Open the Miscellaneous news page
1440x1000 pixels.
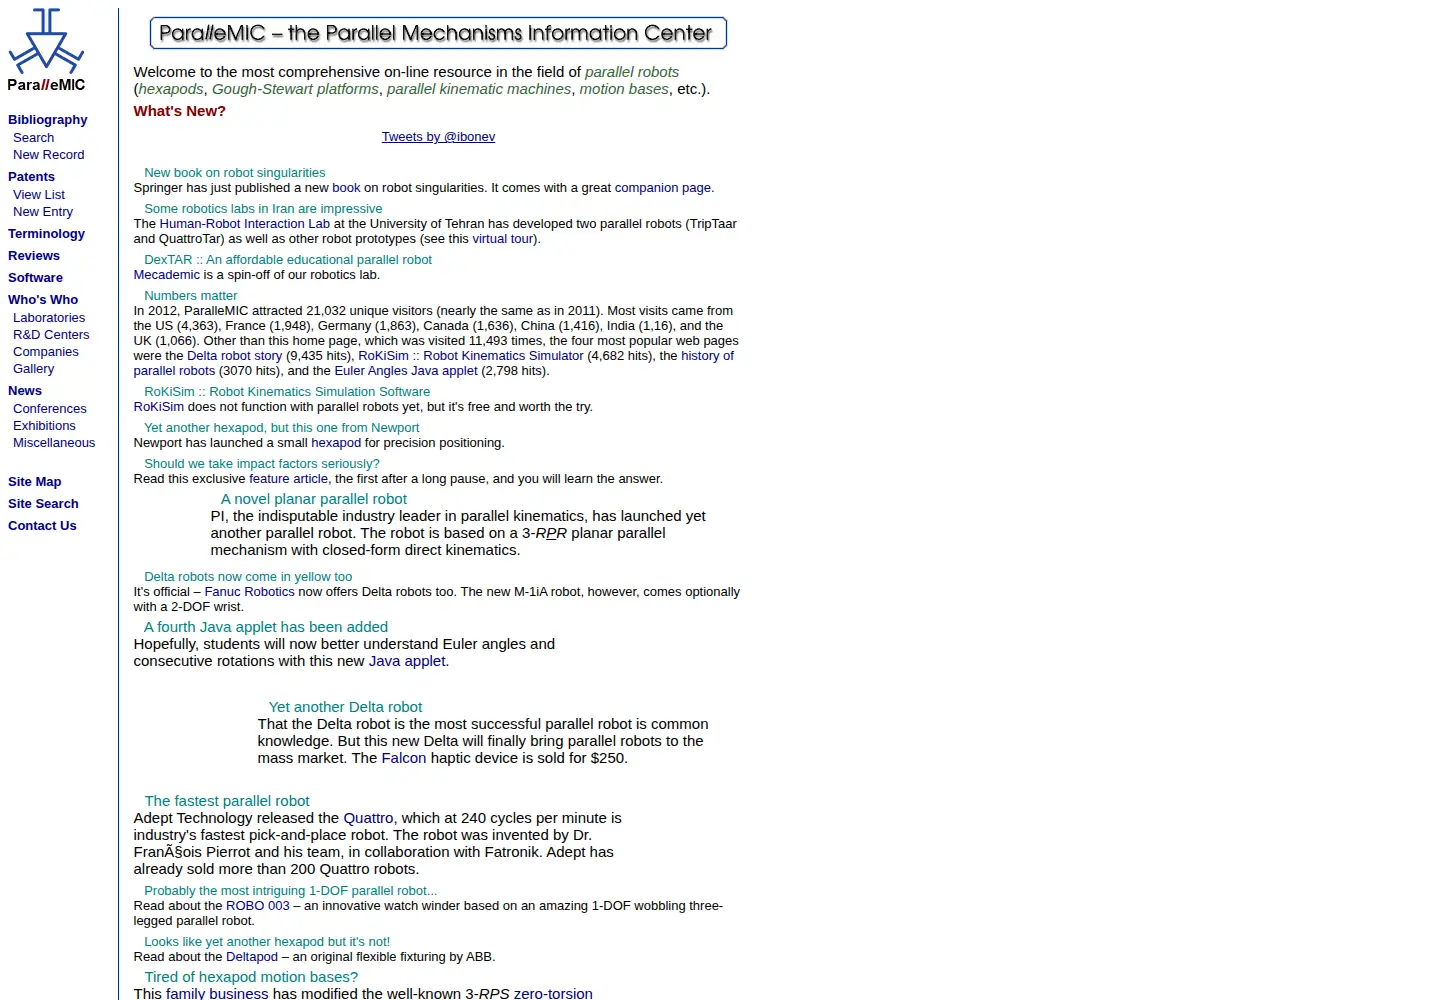(54, 443)
